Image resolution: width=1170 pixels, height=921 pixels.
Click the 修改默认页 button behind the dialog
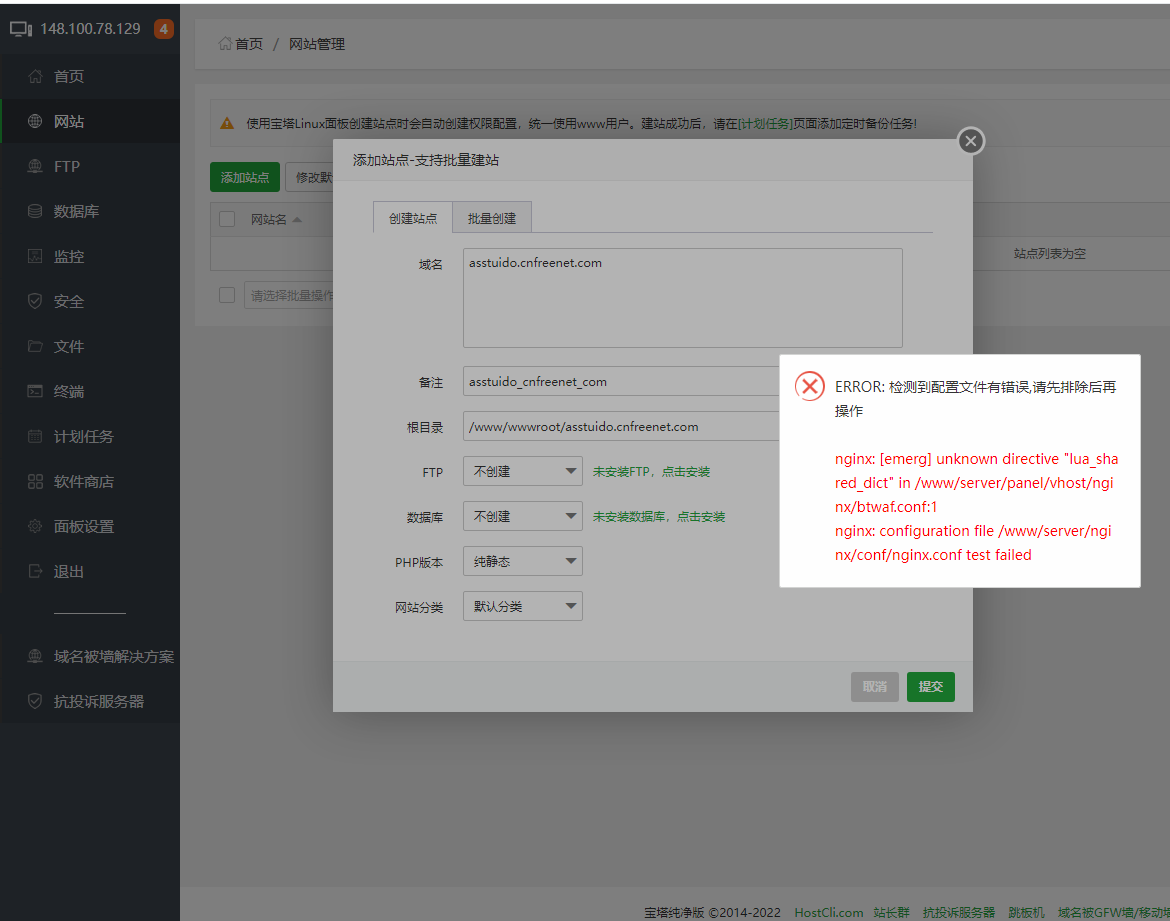coord(310,177)
